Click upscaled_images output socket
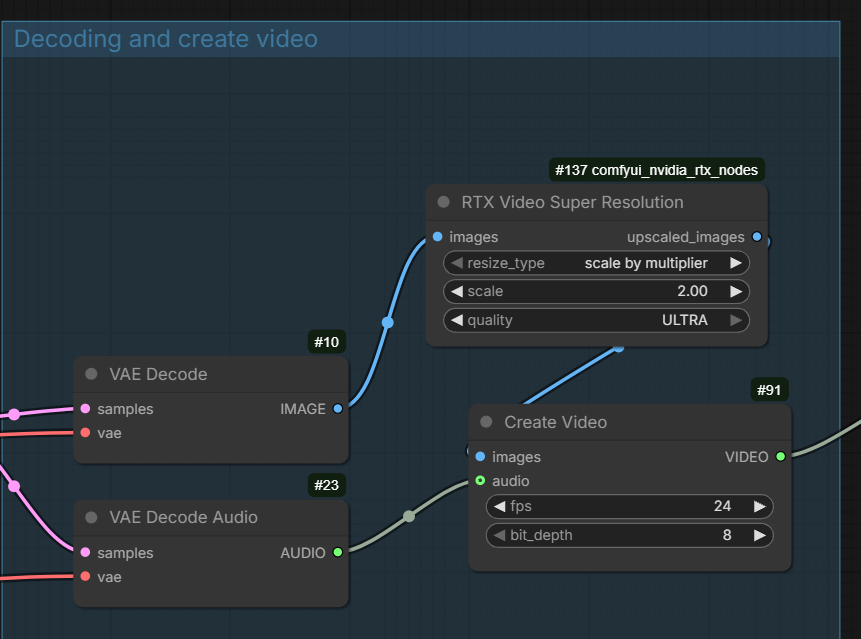Viewport: 861px width, 639px height. 757,237
